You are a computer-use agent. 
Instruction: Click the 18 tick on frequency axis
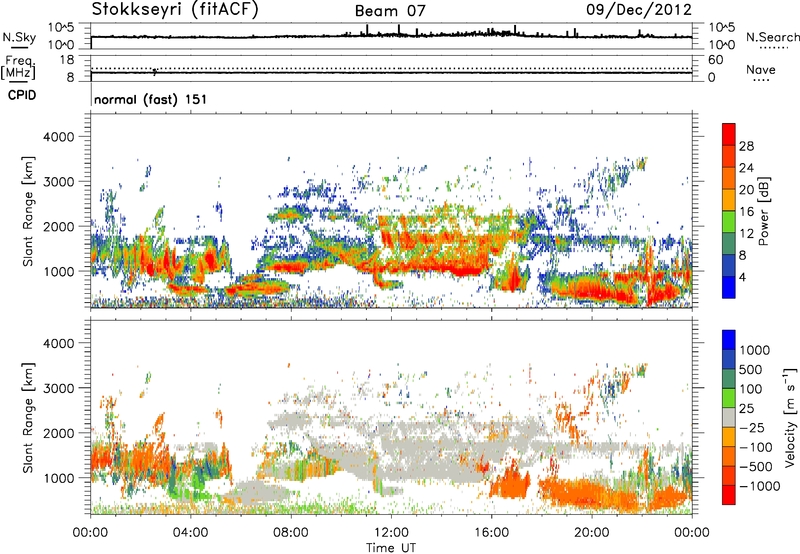[x=67, y=60]
